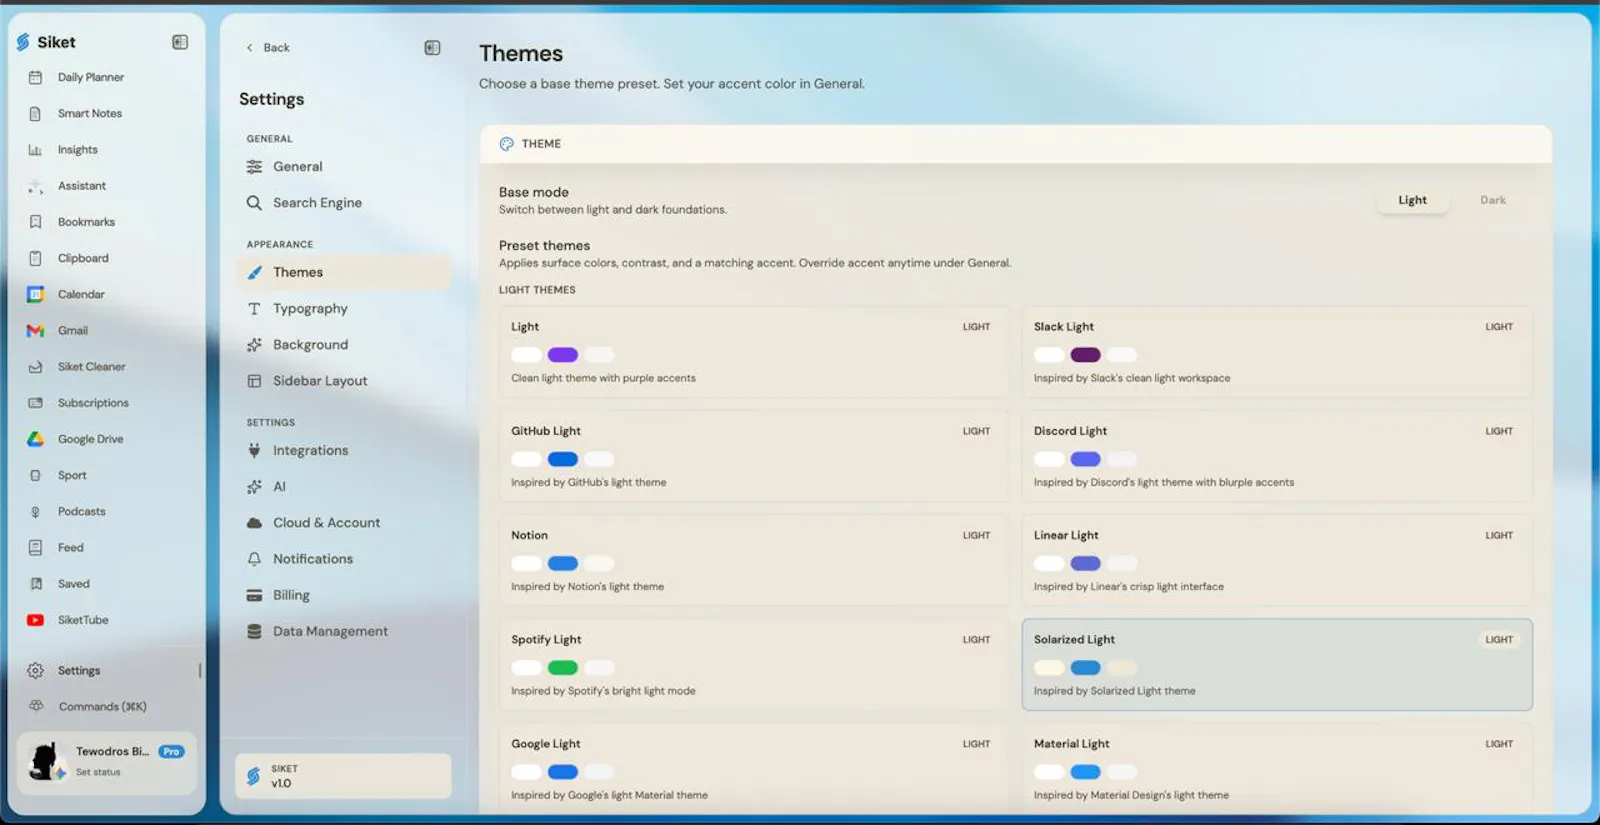Select Themes in the Appearance section
This screenshot has width=1600, height=825.
tap(343, 272)
